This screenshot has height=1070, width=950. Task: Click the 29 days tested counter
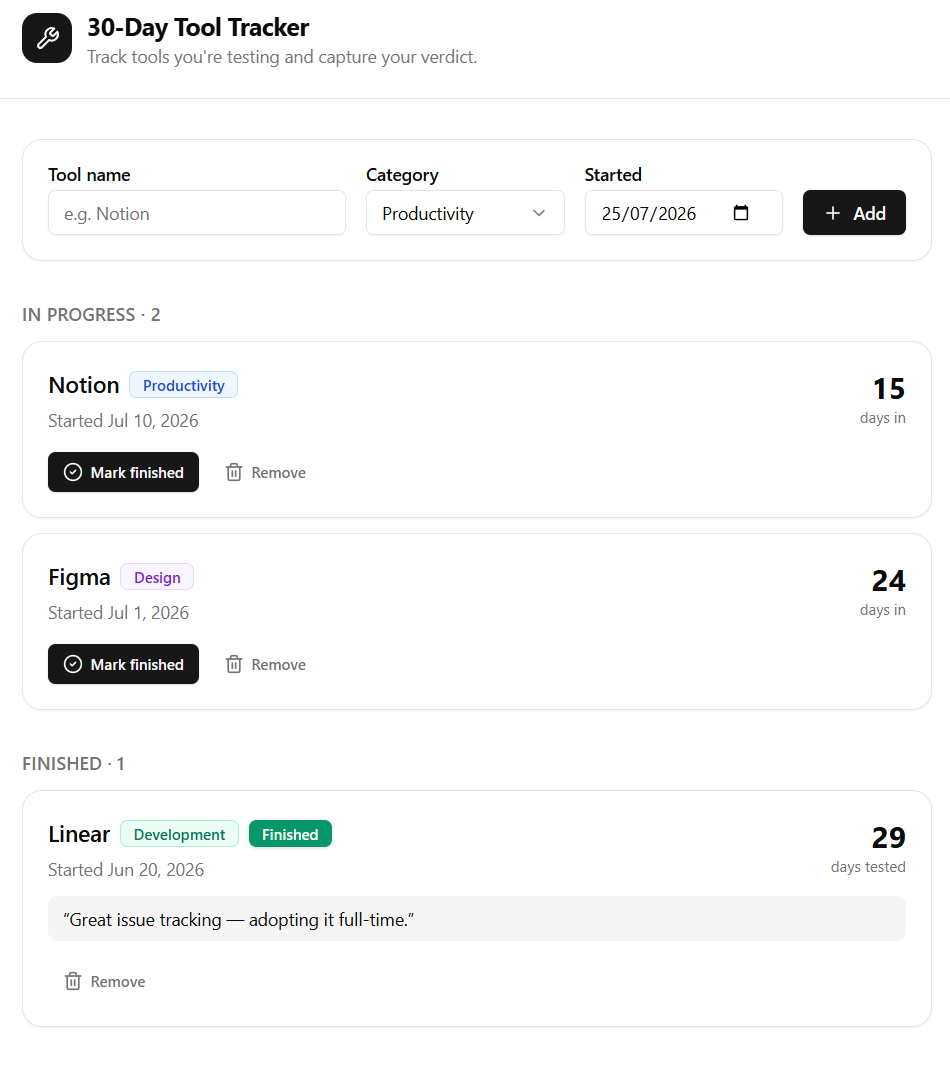[868, 849]
